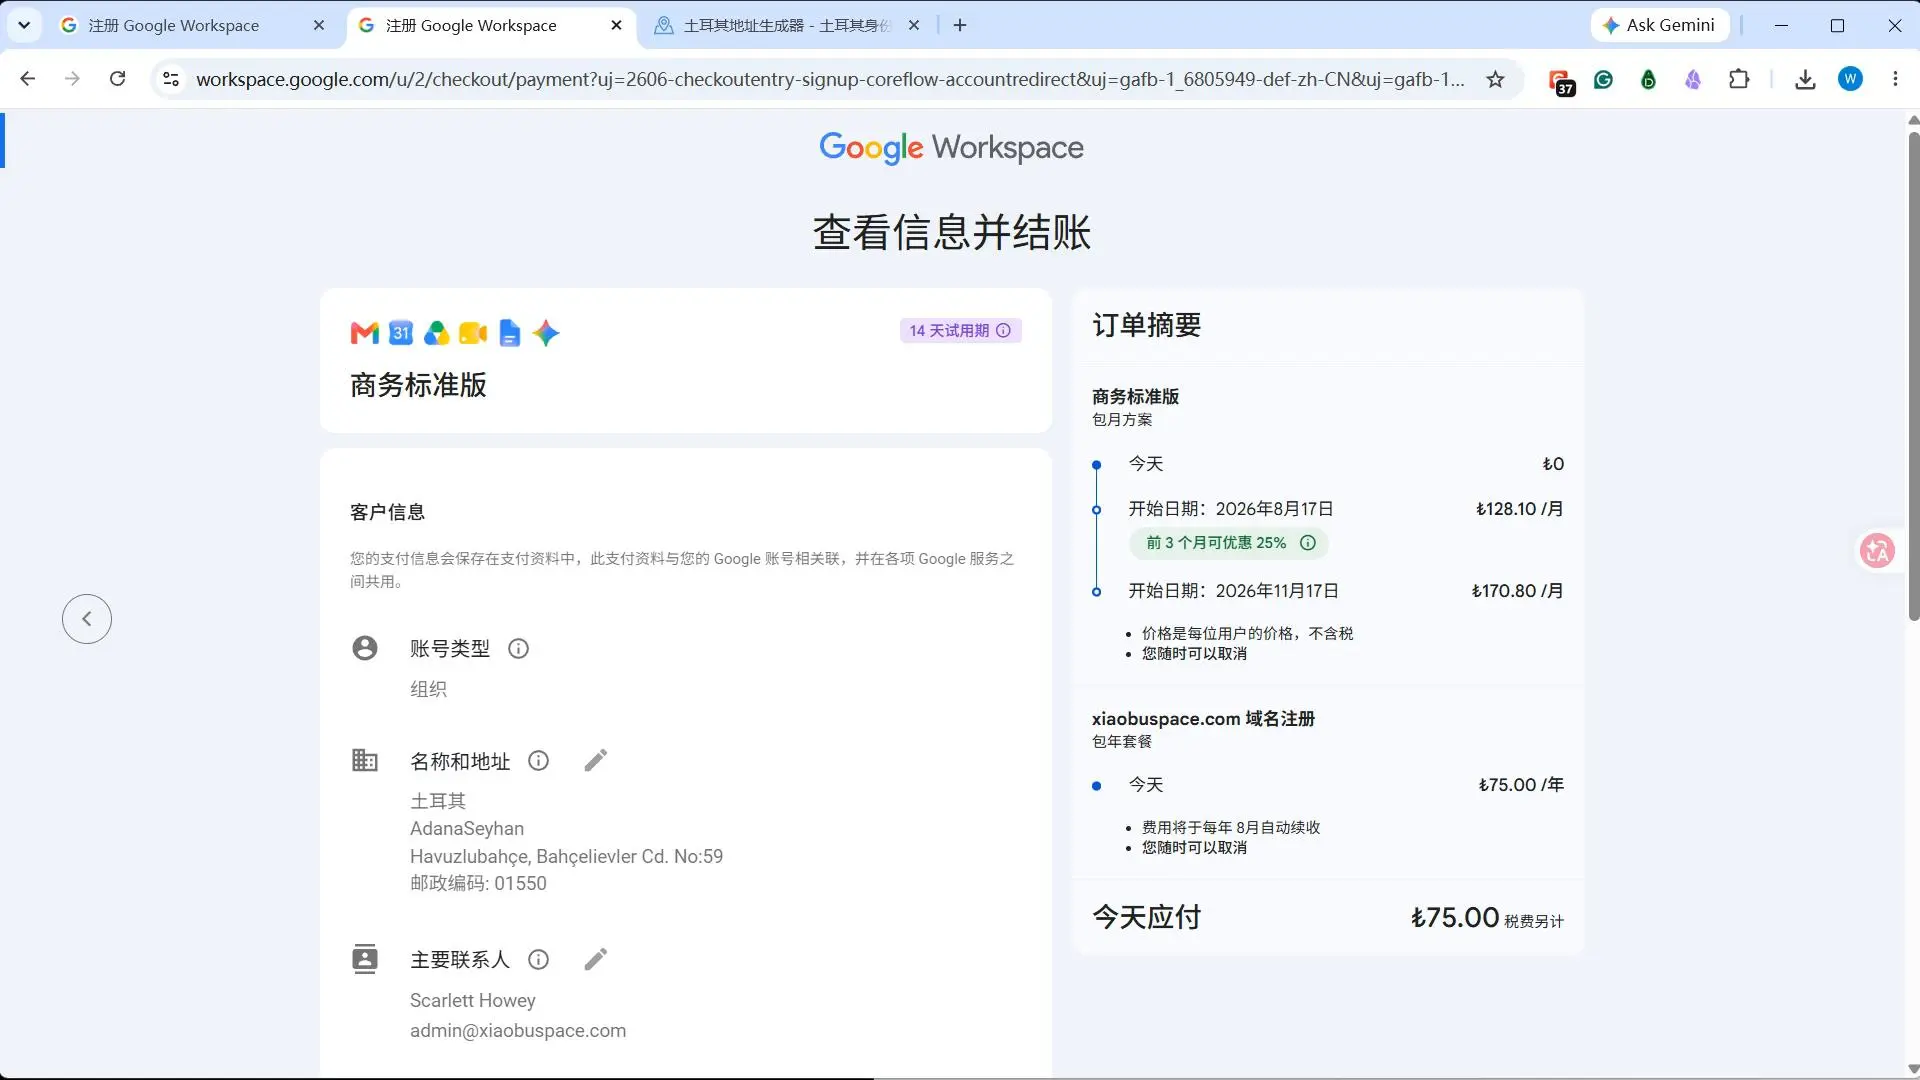Viewport: 1920px width, 1080px height.
Task: Close the active Google Workspace tab
Action: (x=616, y=25)
